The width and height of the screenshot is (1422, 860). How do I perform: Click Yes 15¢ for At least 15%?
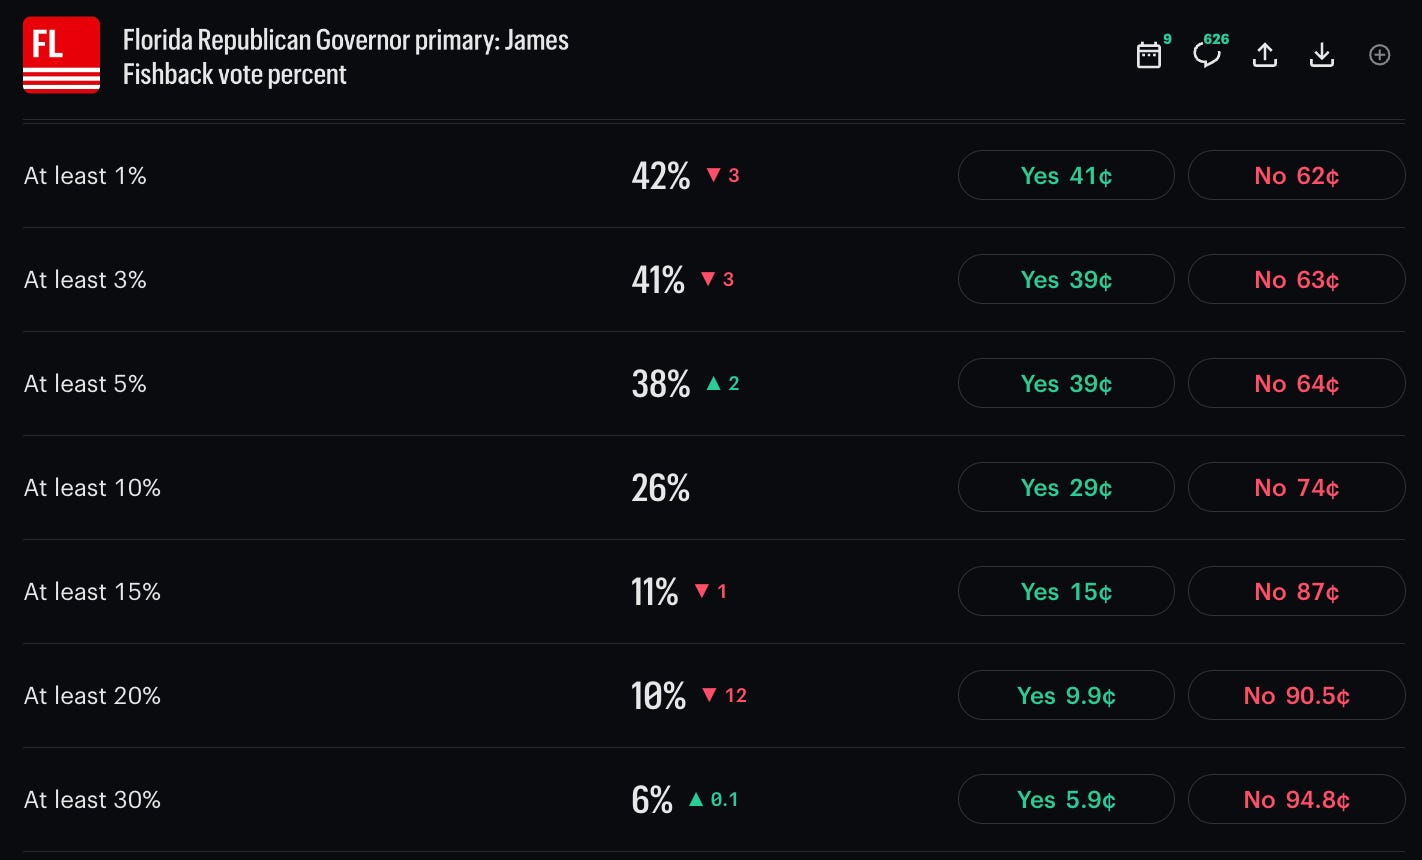(1066, 591)
